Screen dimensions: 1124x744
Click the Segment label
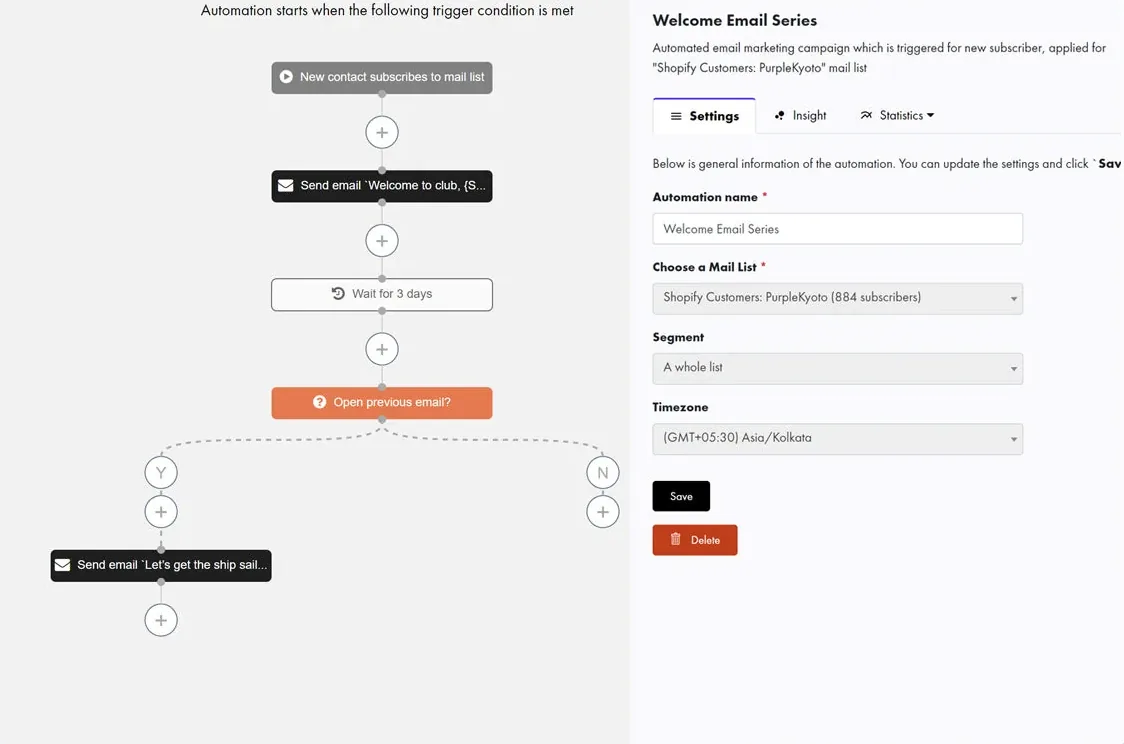(x=678, y=337)
